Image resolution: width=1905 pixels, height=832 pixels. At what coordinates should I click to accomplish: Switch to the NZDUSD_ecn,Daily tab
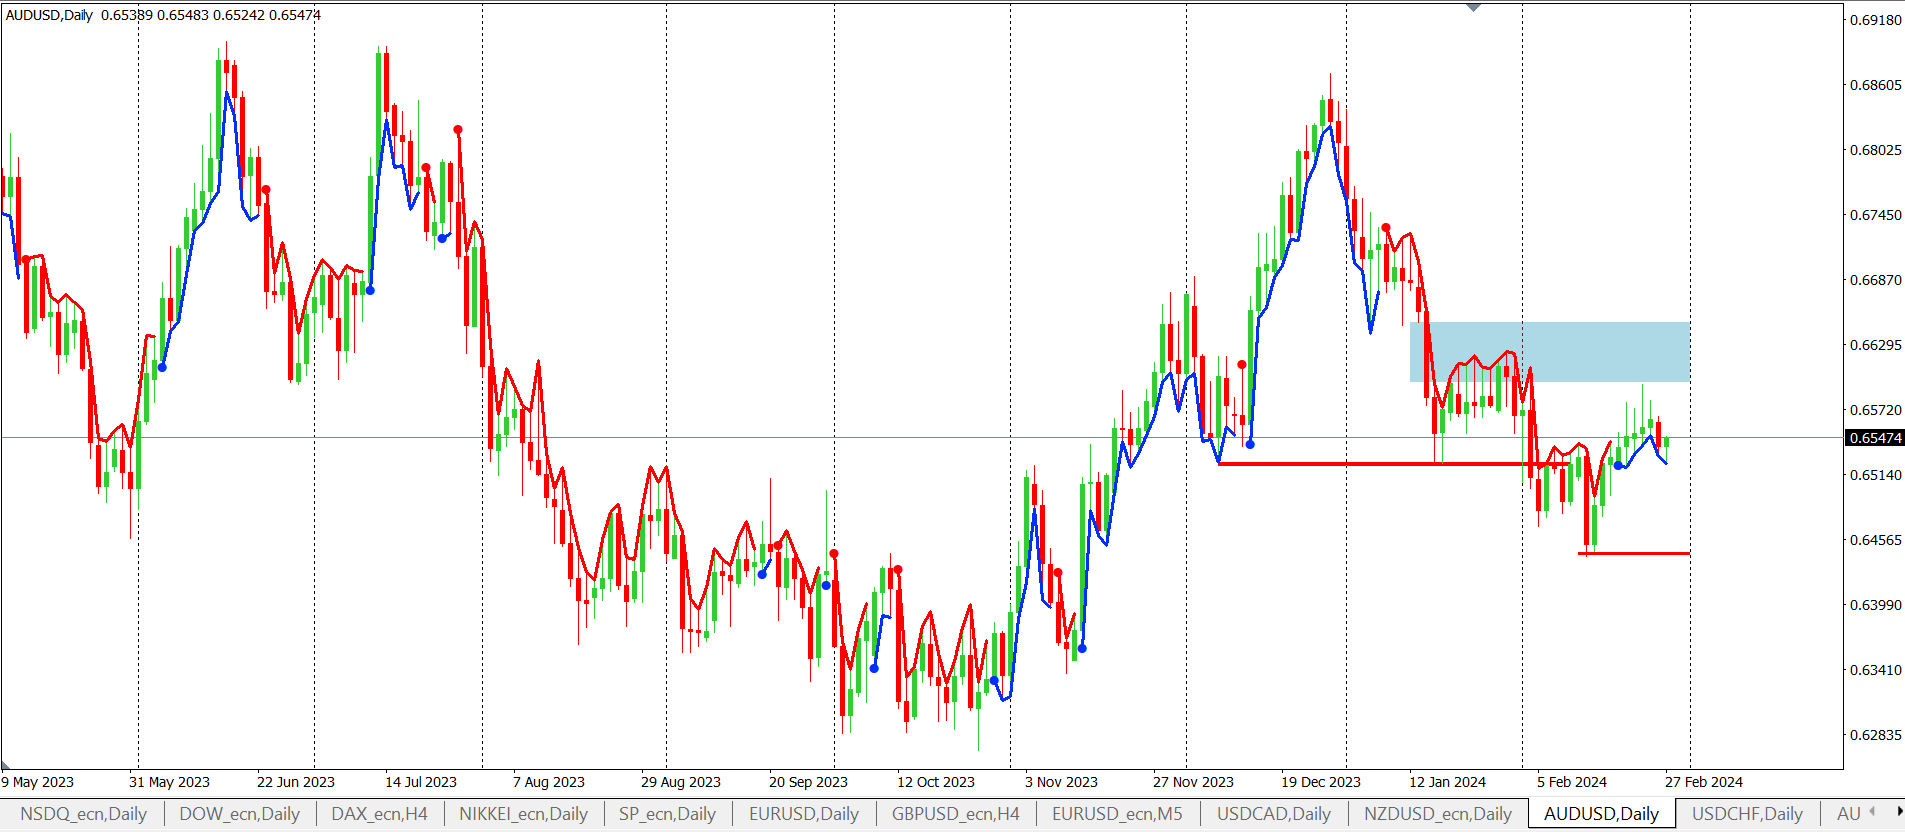(x=1438, y=814)
